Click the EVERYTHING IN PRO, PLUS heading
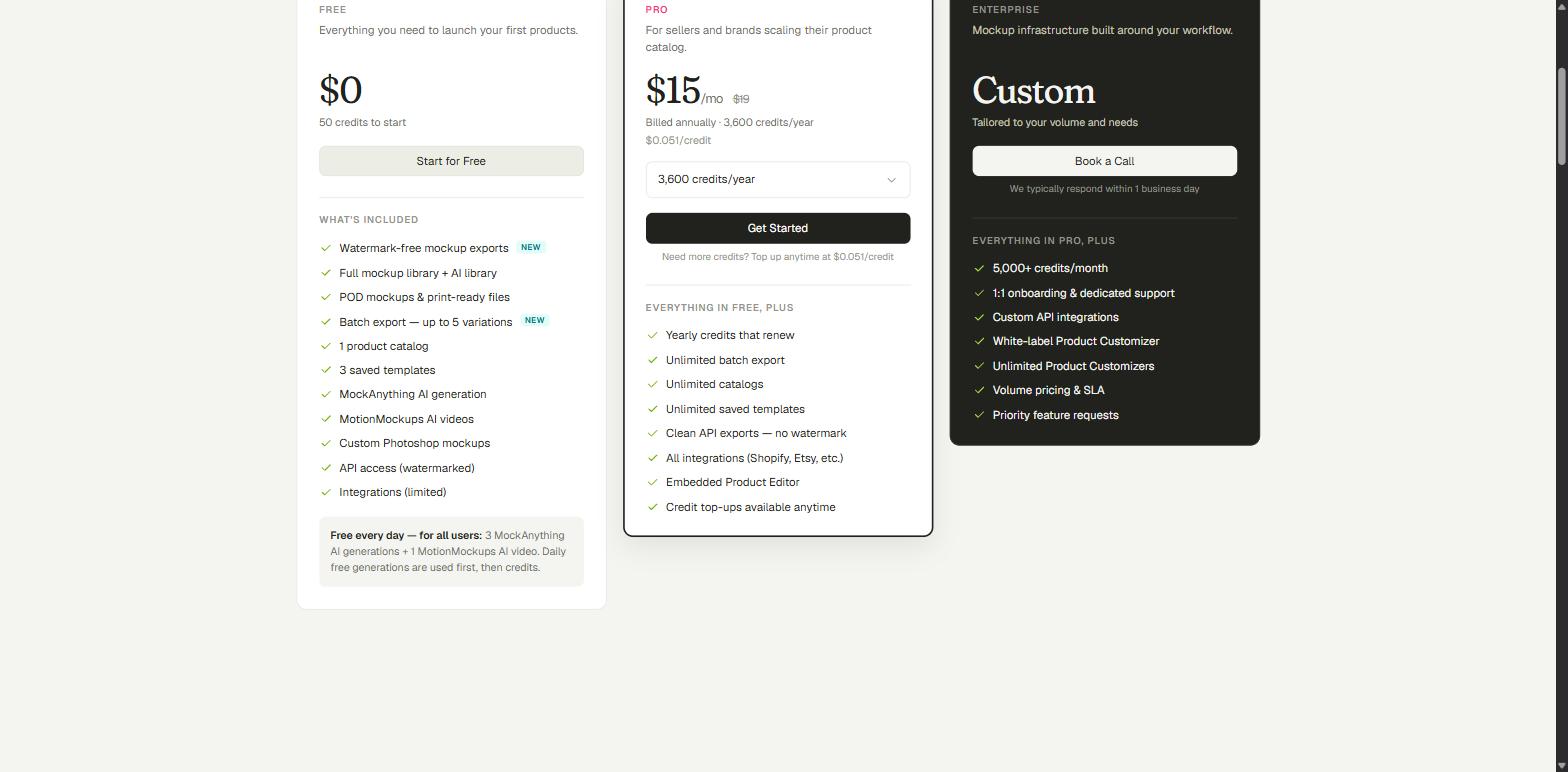Viewport: 1568px width, 772px height. pyautogui.click(x=1044, y=241)
